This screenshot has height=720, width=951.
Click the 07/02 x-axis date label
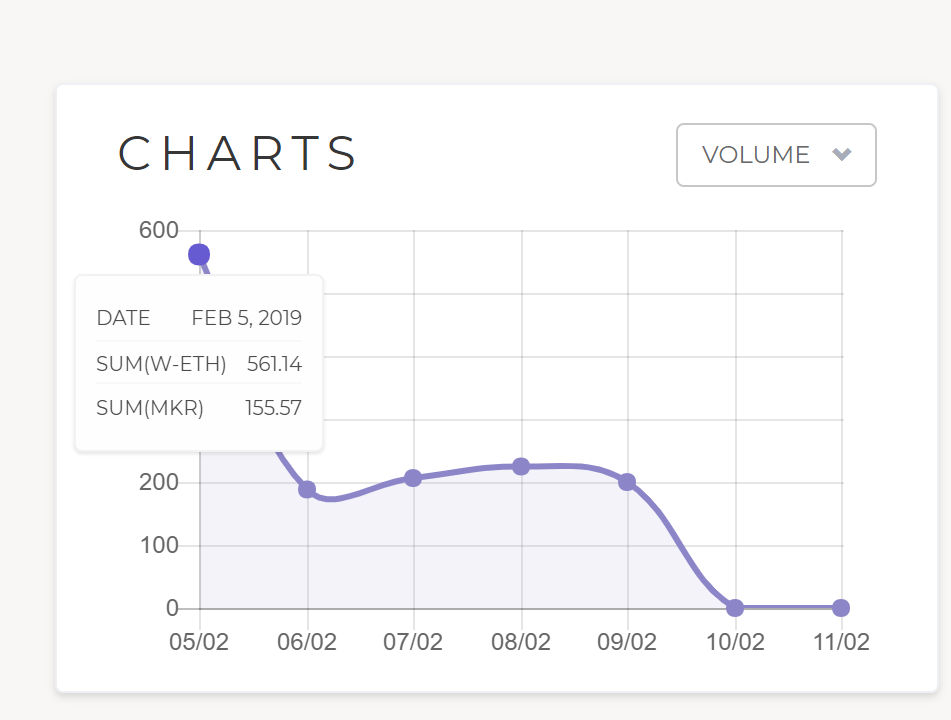413,642
